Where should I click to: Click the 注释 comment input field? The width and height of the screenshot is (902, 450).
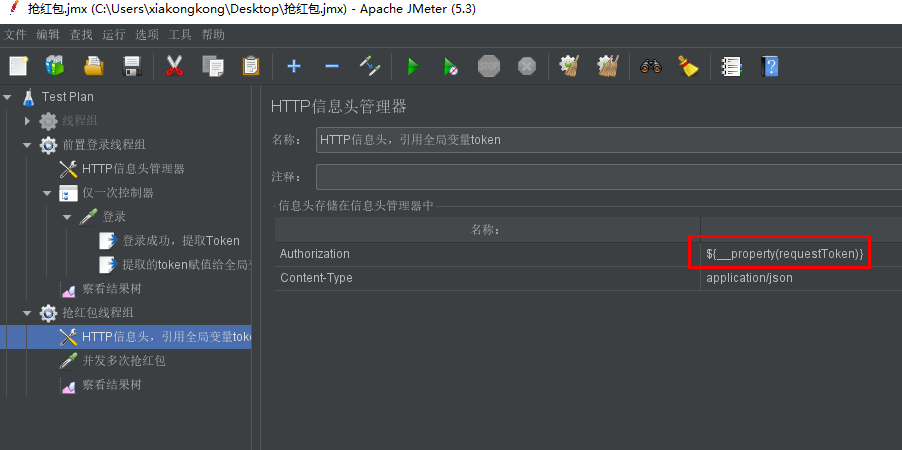[609, 177]
